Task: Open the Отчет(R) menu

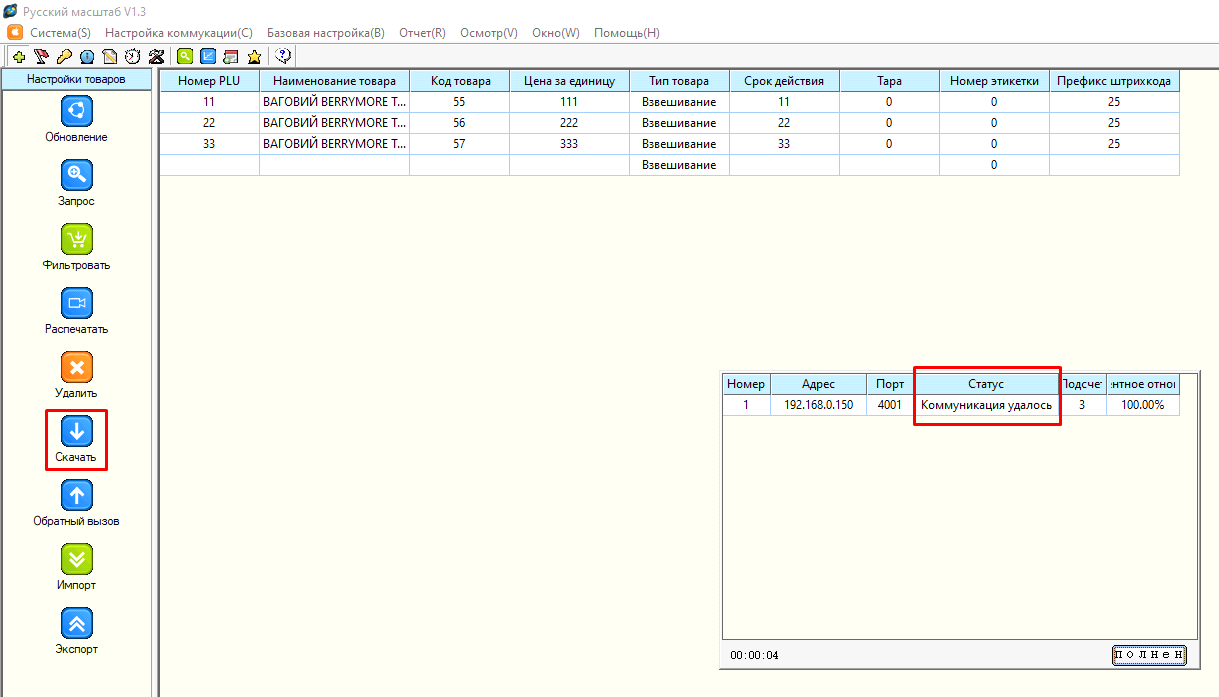Action: [422, 33]
